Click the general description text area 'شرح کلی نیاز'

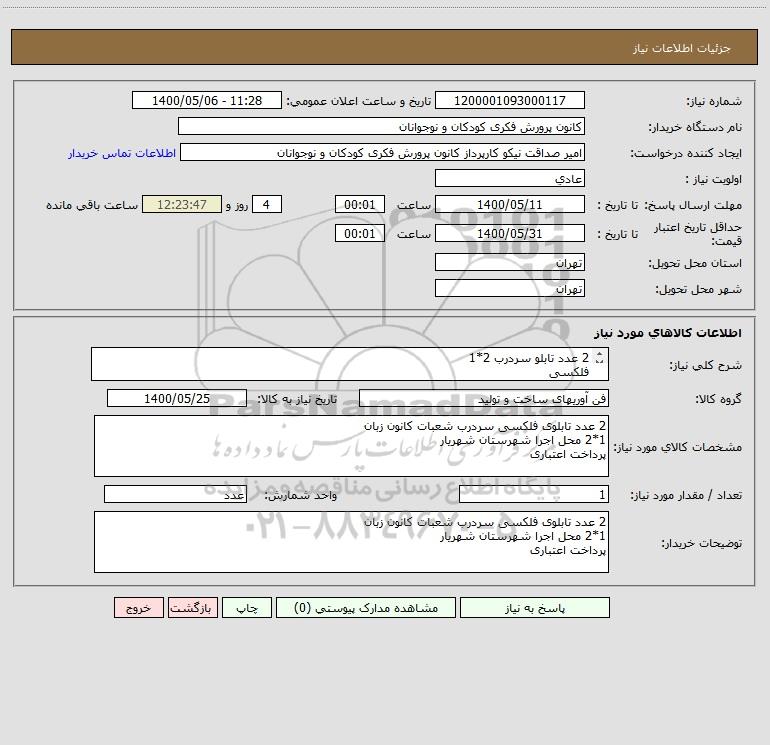tap(350, 364)
